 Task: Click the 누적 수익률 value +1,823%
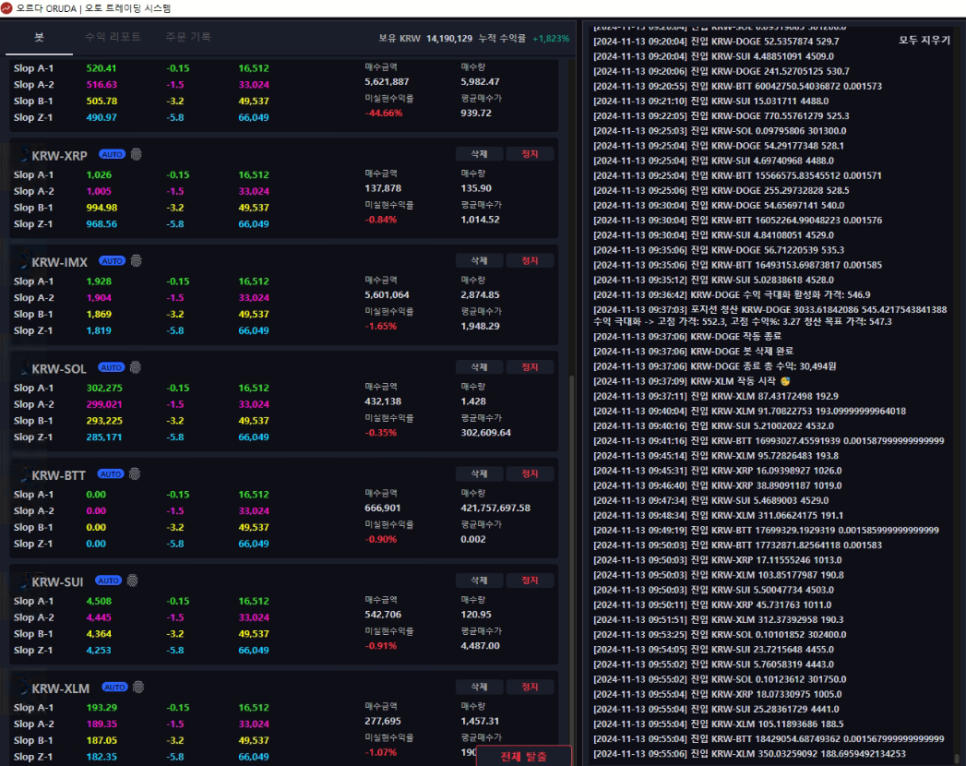(551, 38)
